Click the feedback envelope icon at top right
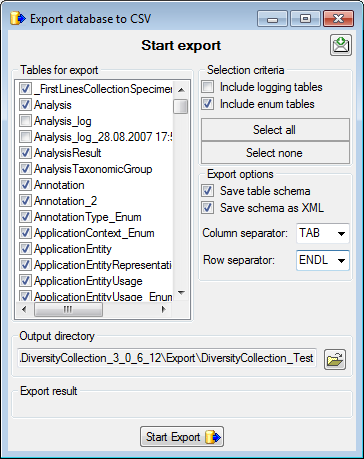This screenshot has height=459, width=364. (341, 45)
